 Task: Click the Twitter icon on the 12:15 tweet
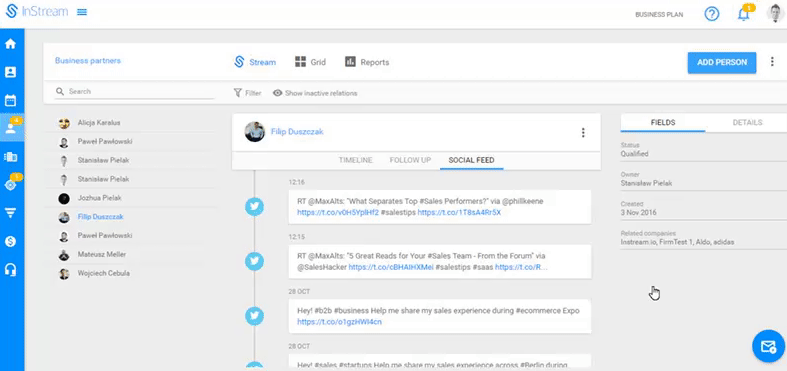(254, 261)
